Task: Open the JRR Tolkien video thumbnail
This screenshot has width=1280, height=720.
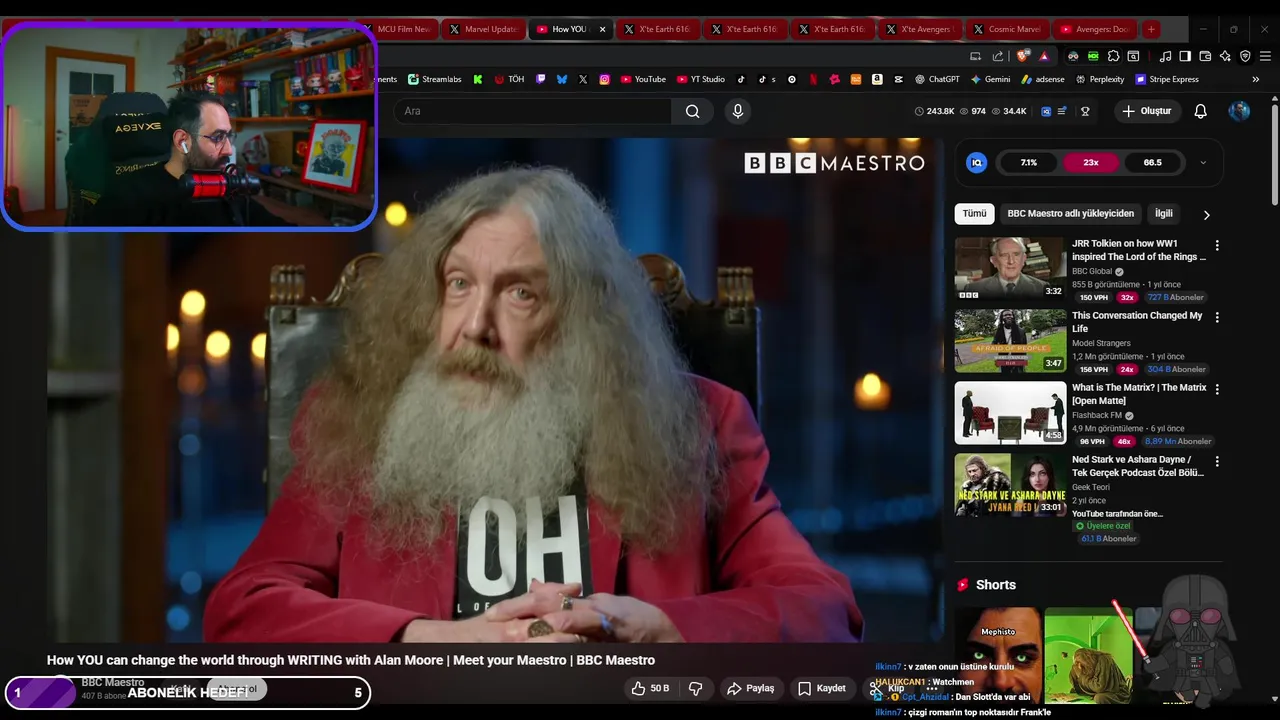Action: pyautogui.click(x=1010, y=268)
